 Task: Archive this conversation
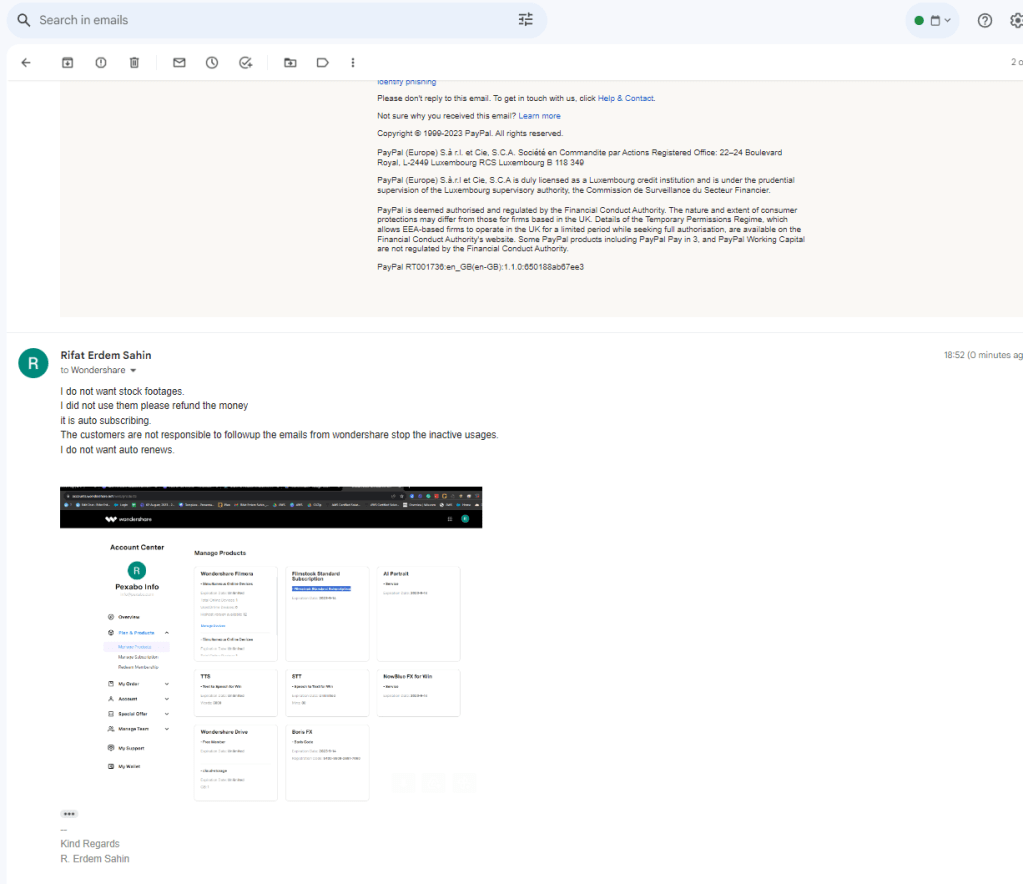[x=67, y=63]
